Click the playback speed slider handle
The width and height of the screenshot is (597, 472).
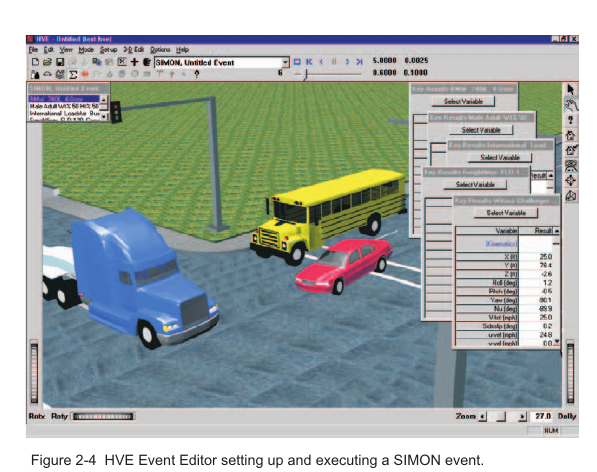click(x=305, y=74)
